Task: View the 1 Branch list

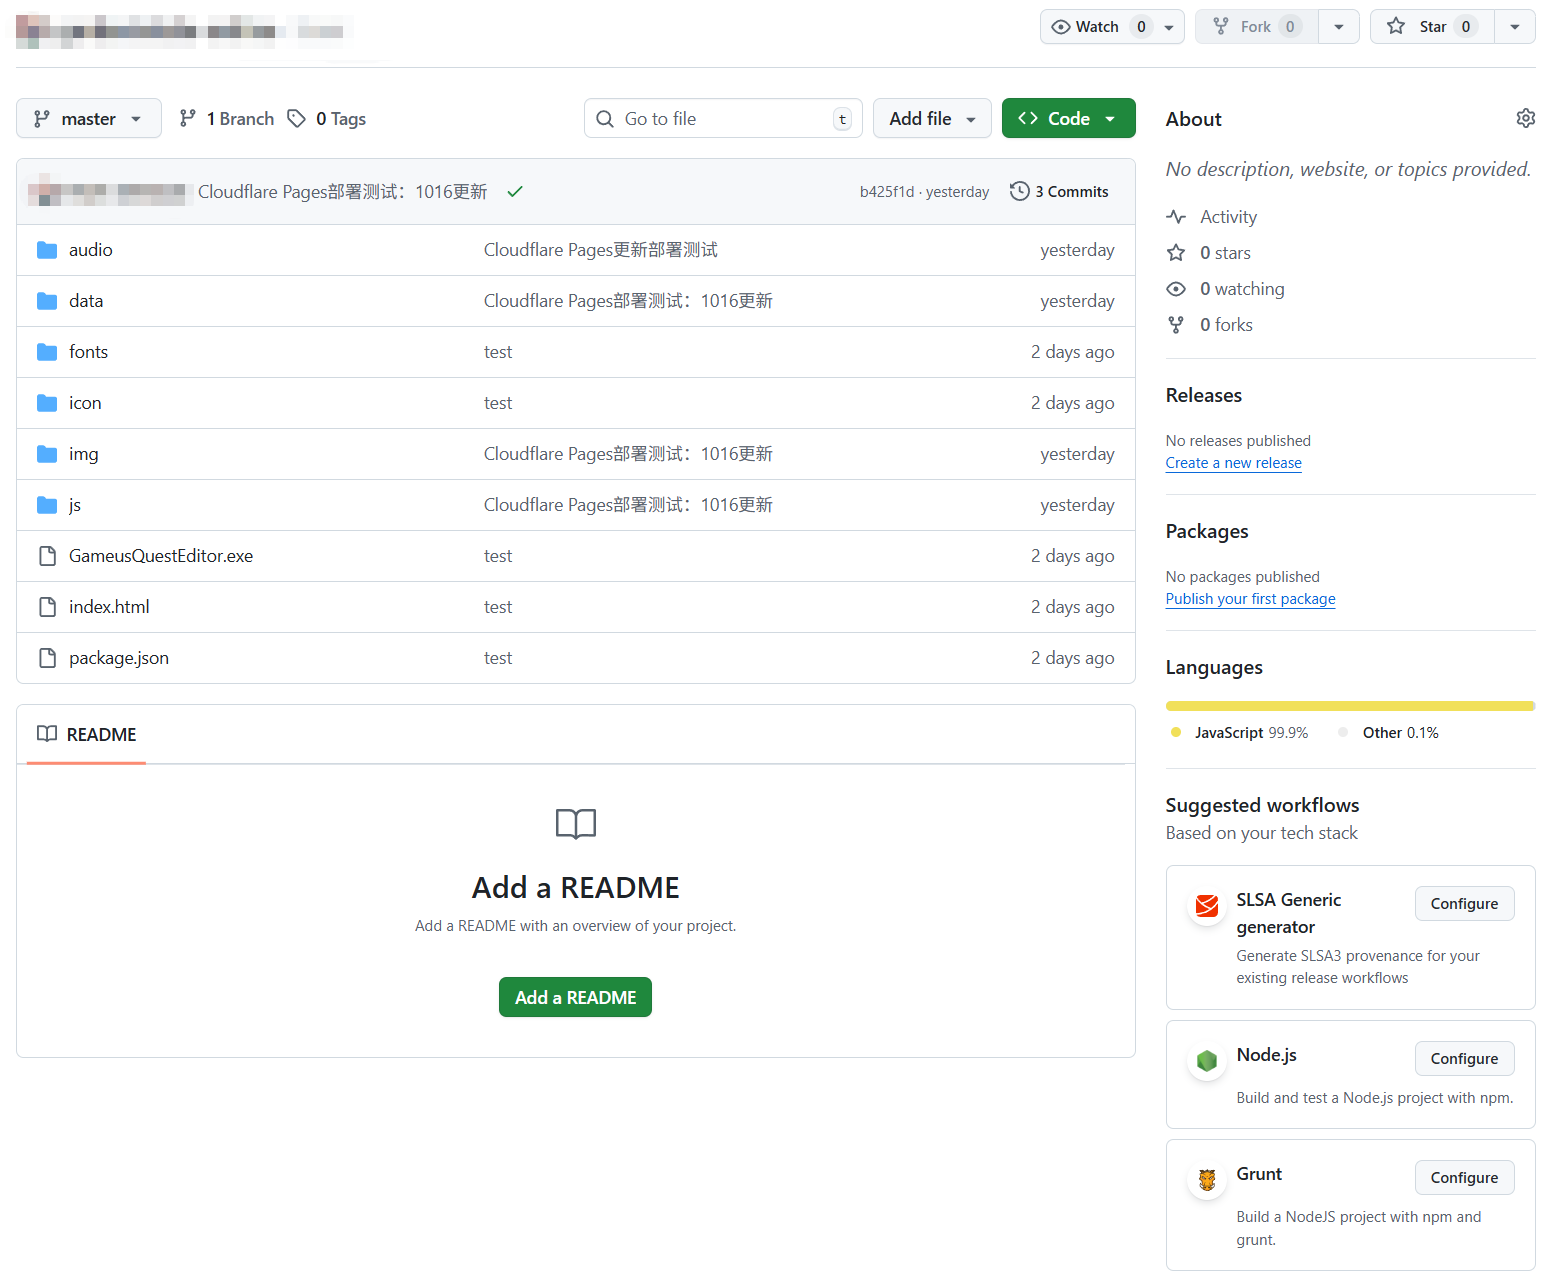Action: [227, 119]
